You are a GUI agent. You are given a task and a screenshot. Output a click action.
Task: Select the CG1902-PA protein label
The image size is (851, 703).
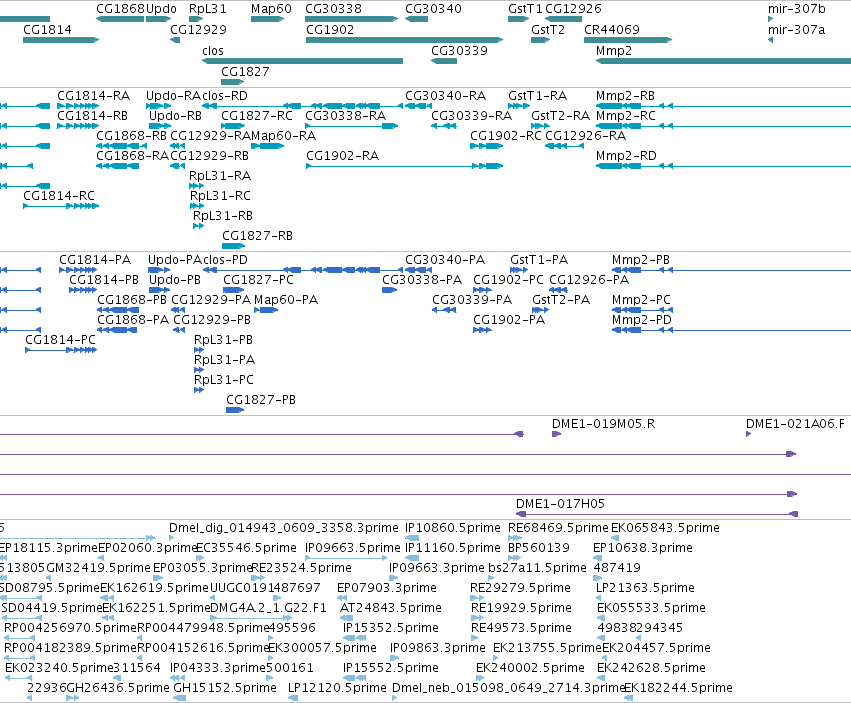point(509,320)
